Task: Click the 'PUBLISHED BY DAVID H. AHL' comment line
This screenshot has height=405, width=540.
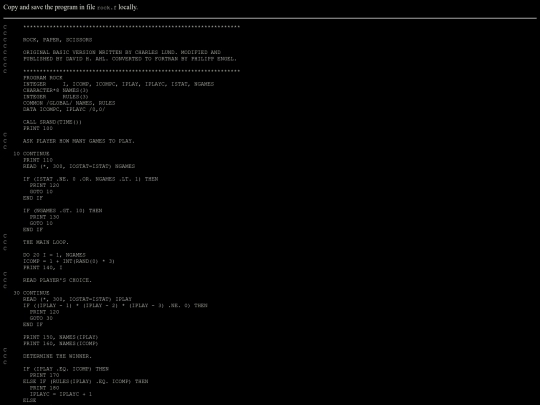Action: click(x=130, y=59)
